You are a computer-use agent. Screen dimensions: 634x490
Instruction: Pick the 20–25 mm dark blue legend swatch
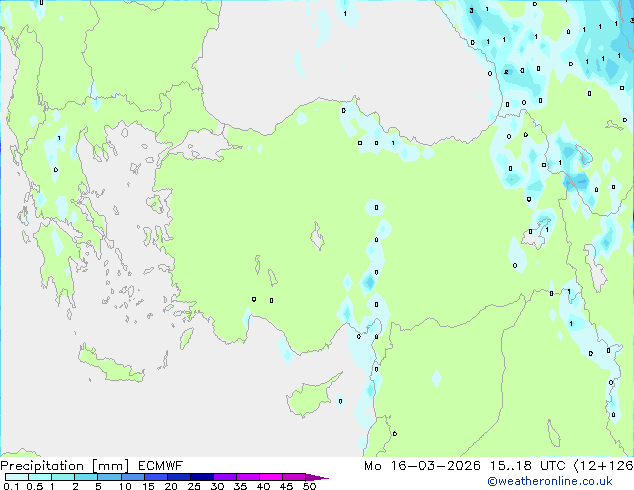[178, 477]
